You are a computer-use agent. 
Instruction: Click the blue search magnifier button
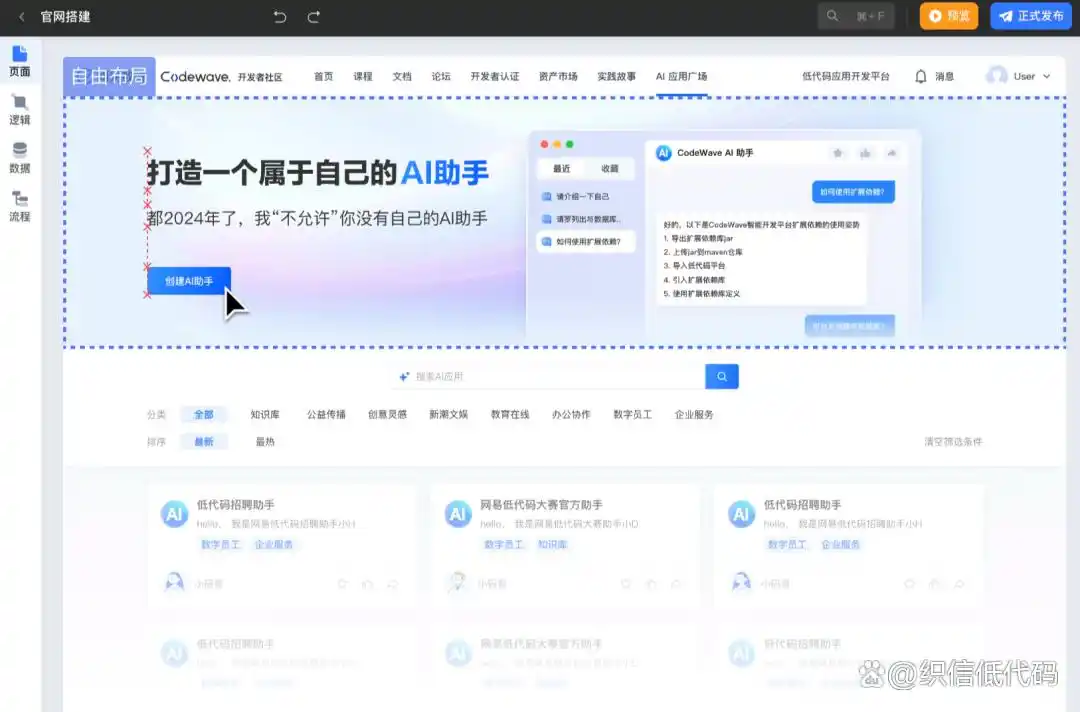click(x=721, y=376)
